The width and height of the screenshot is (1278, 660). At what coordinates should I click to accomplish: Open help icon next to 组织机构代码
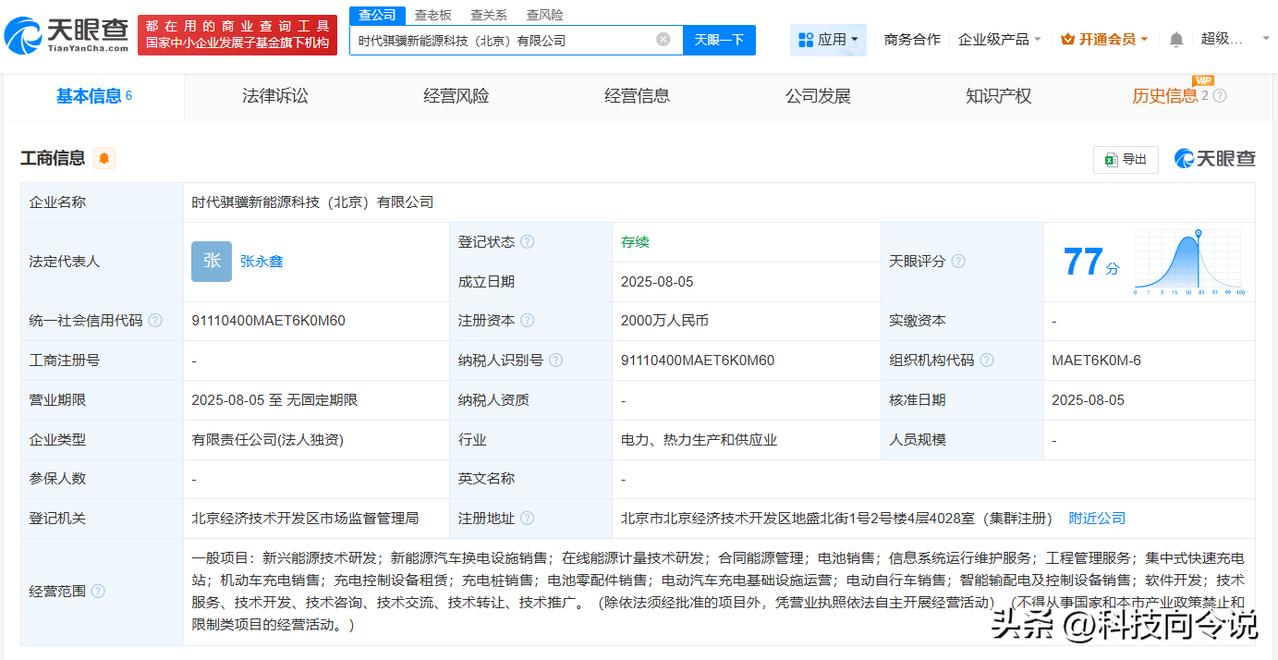(986, 360)
